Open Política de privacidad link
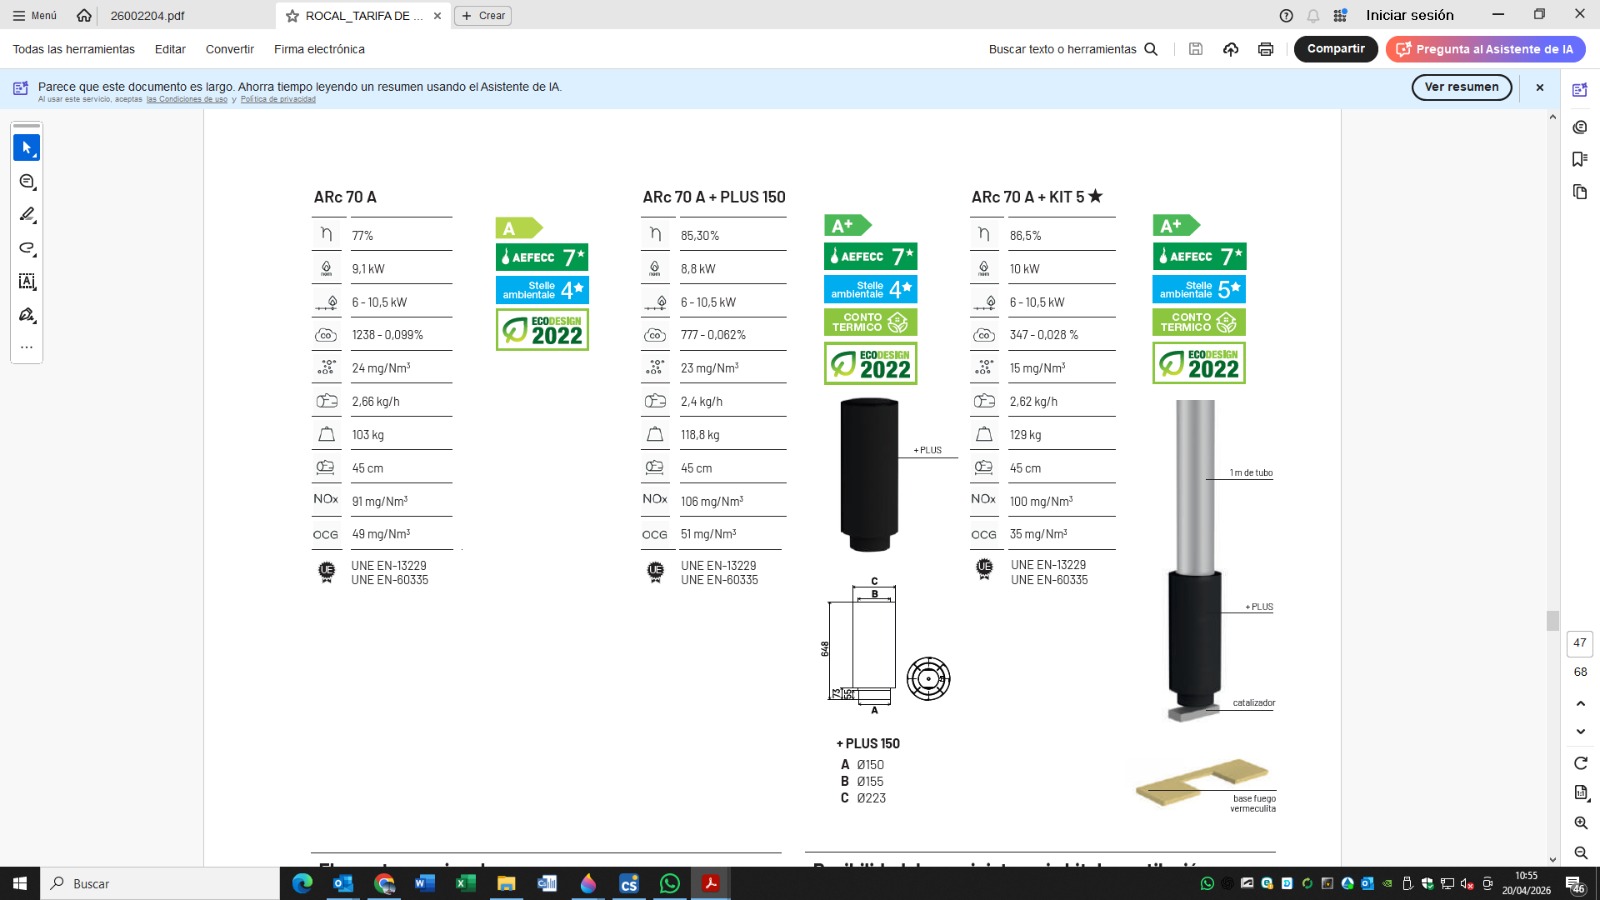1600x900 pixels. click(x=278, y=100)
